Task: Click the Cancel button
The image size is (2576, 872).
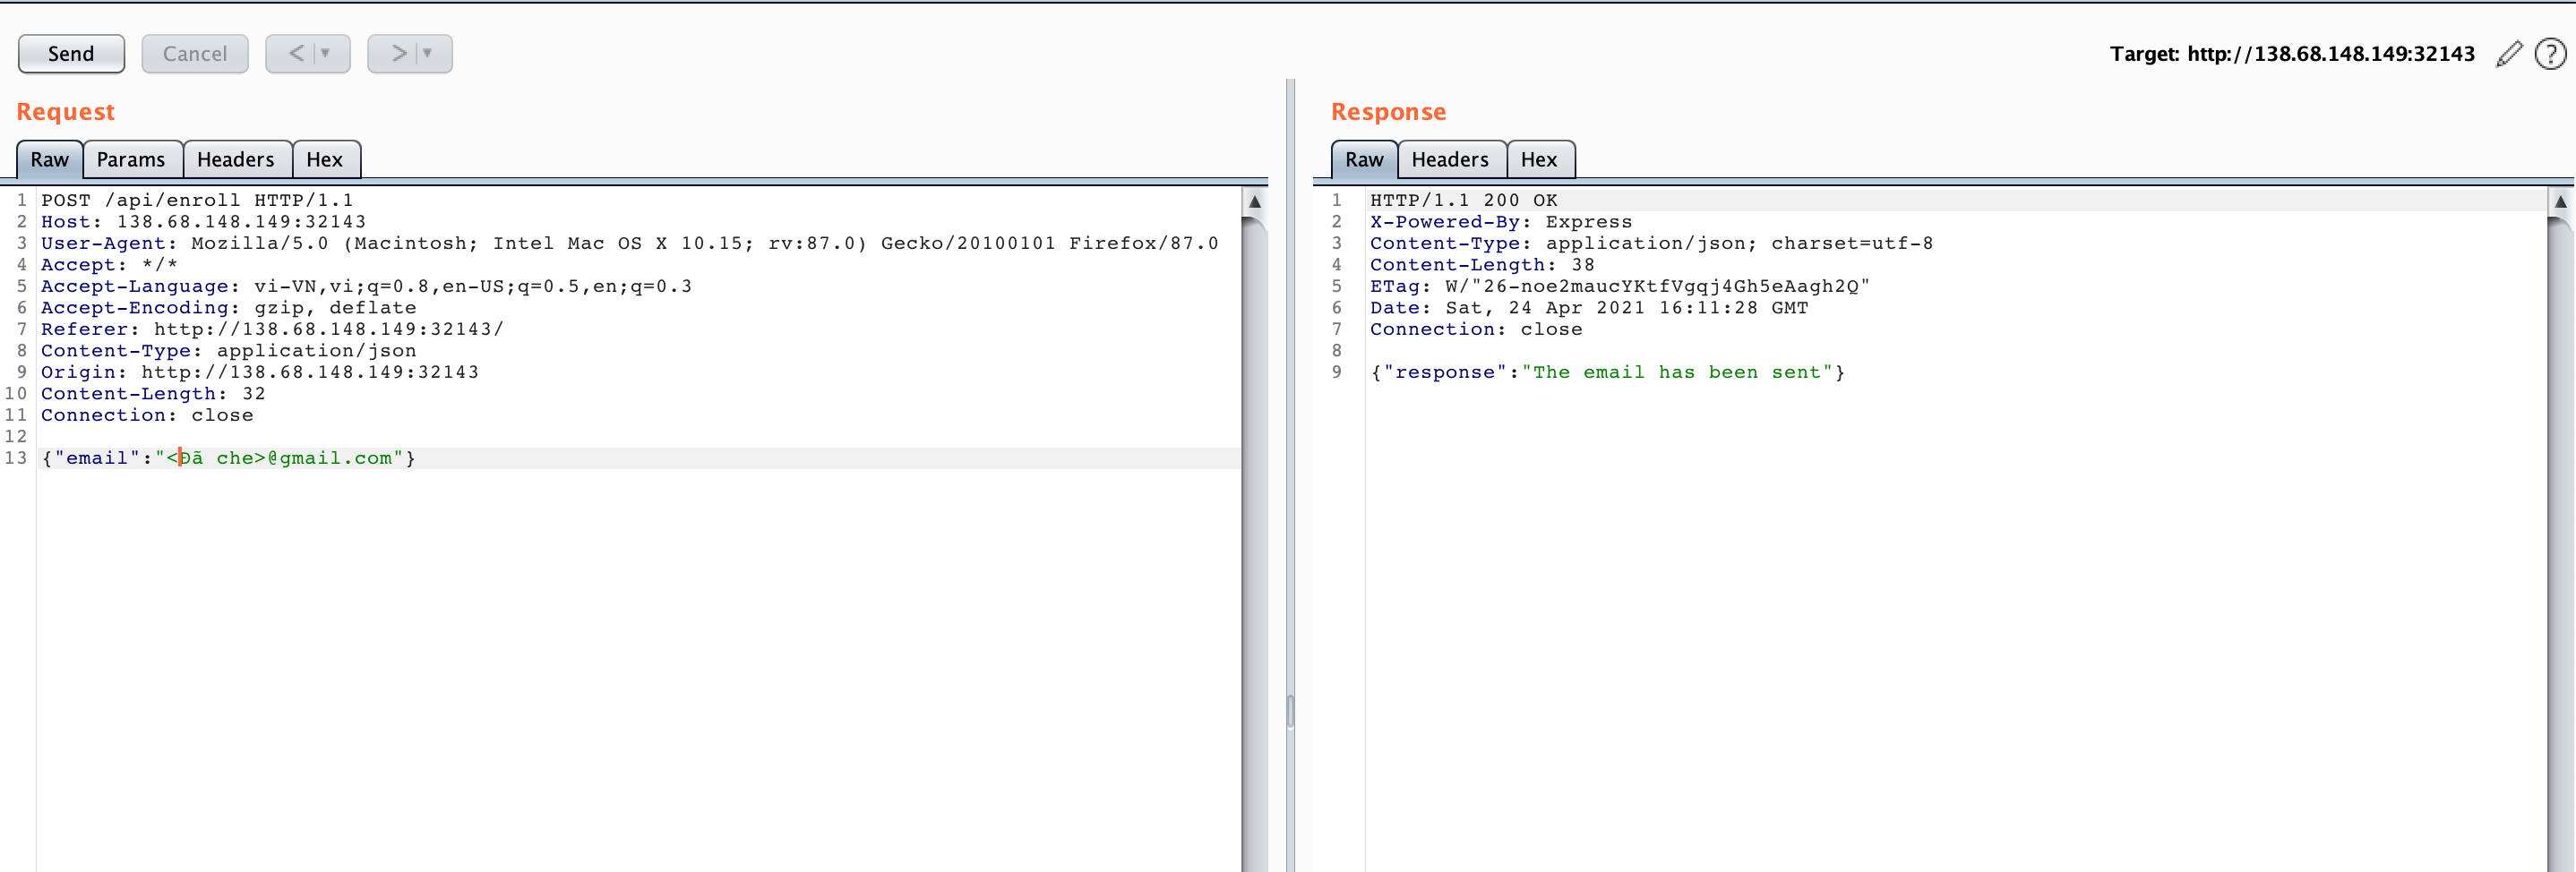Action: click(x=195, y=54)
